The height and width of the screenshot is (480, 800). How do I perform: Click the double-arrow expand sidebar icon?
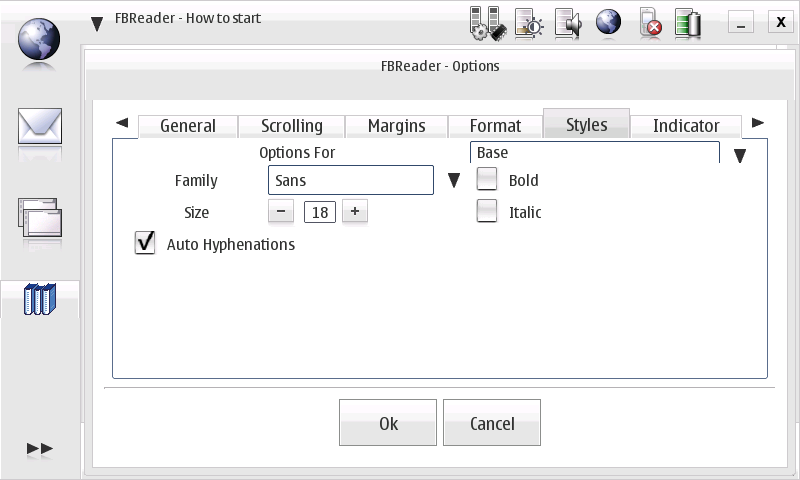pos(40,448)
